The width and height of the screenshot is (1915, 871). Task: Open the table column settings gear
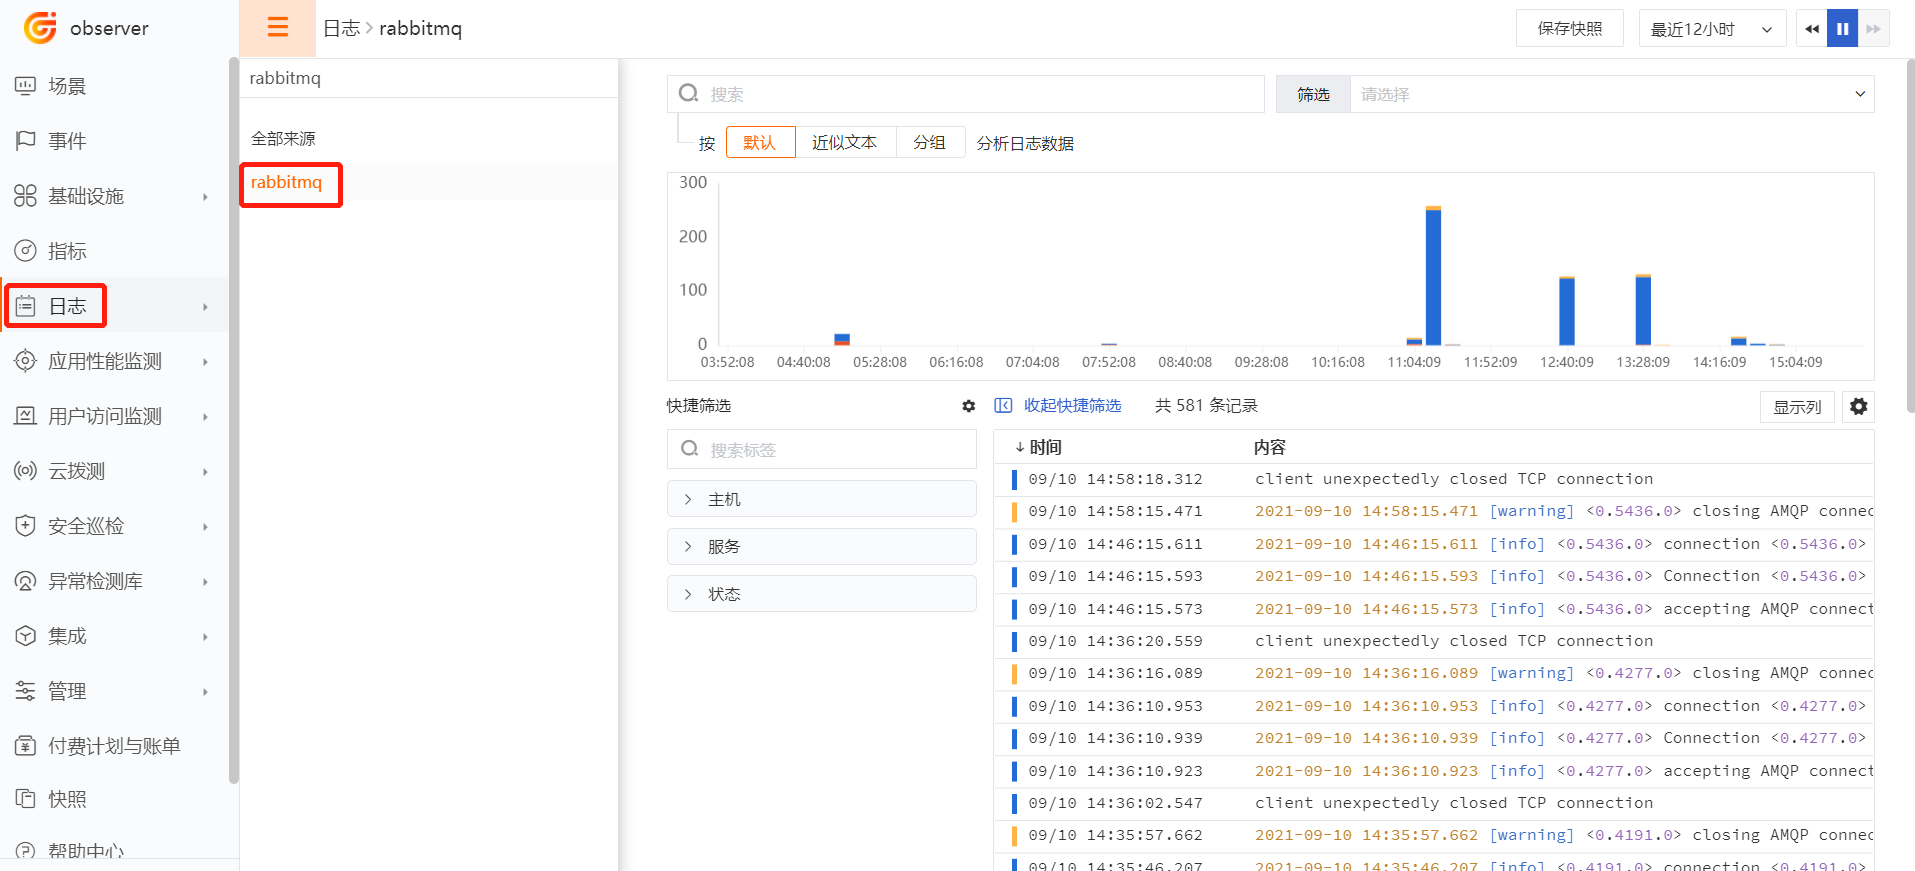point(1858,407)
